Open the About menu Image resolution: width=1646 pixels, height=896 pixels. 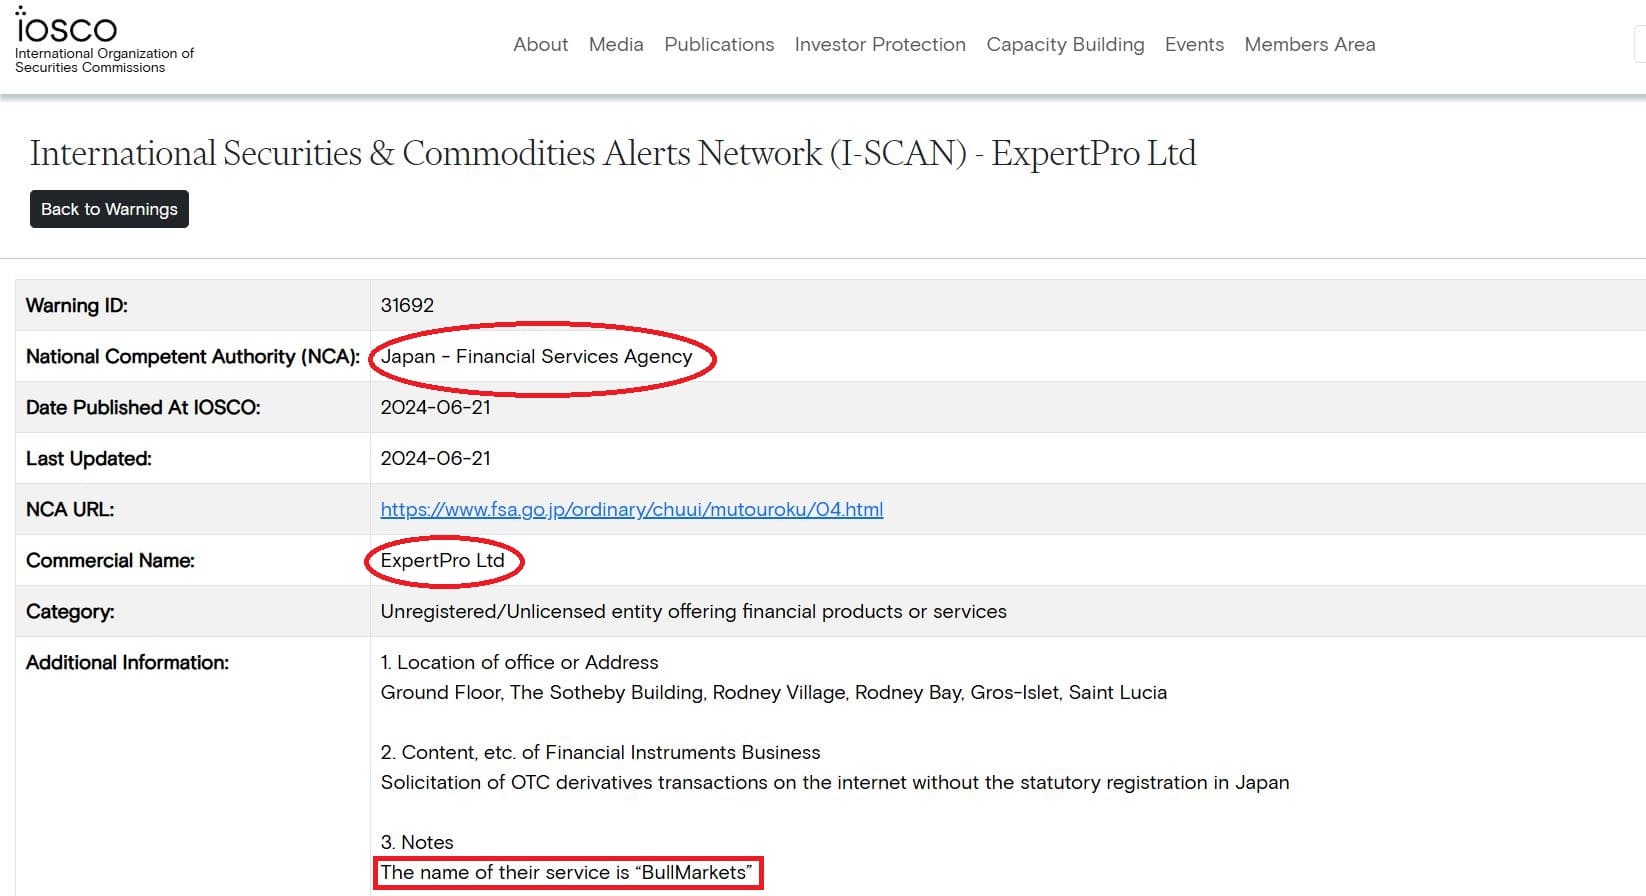click(x=540, y=45)
